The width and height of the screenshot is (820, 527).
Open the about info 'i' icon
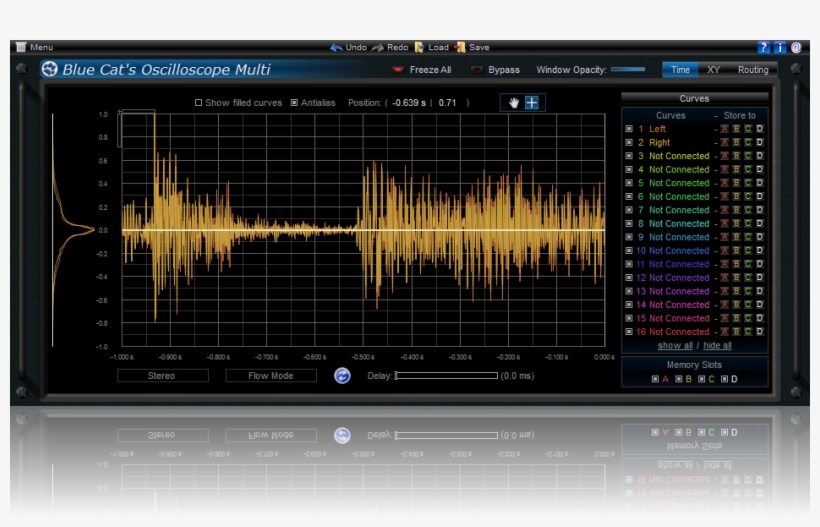(x=780, y=48)
